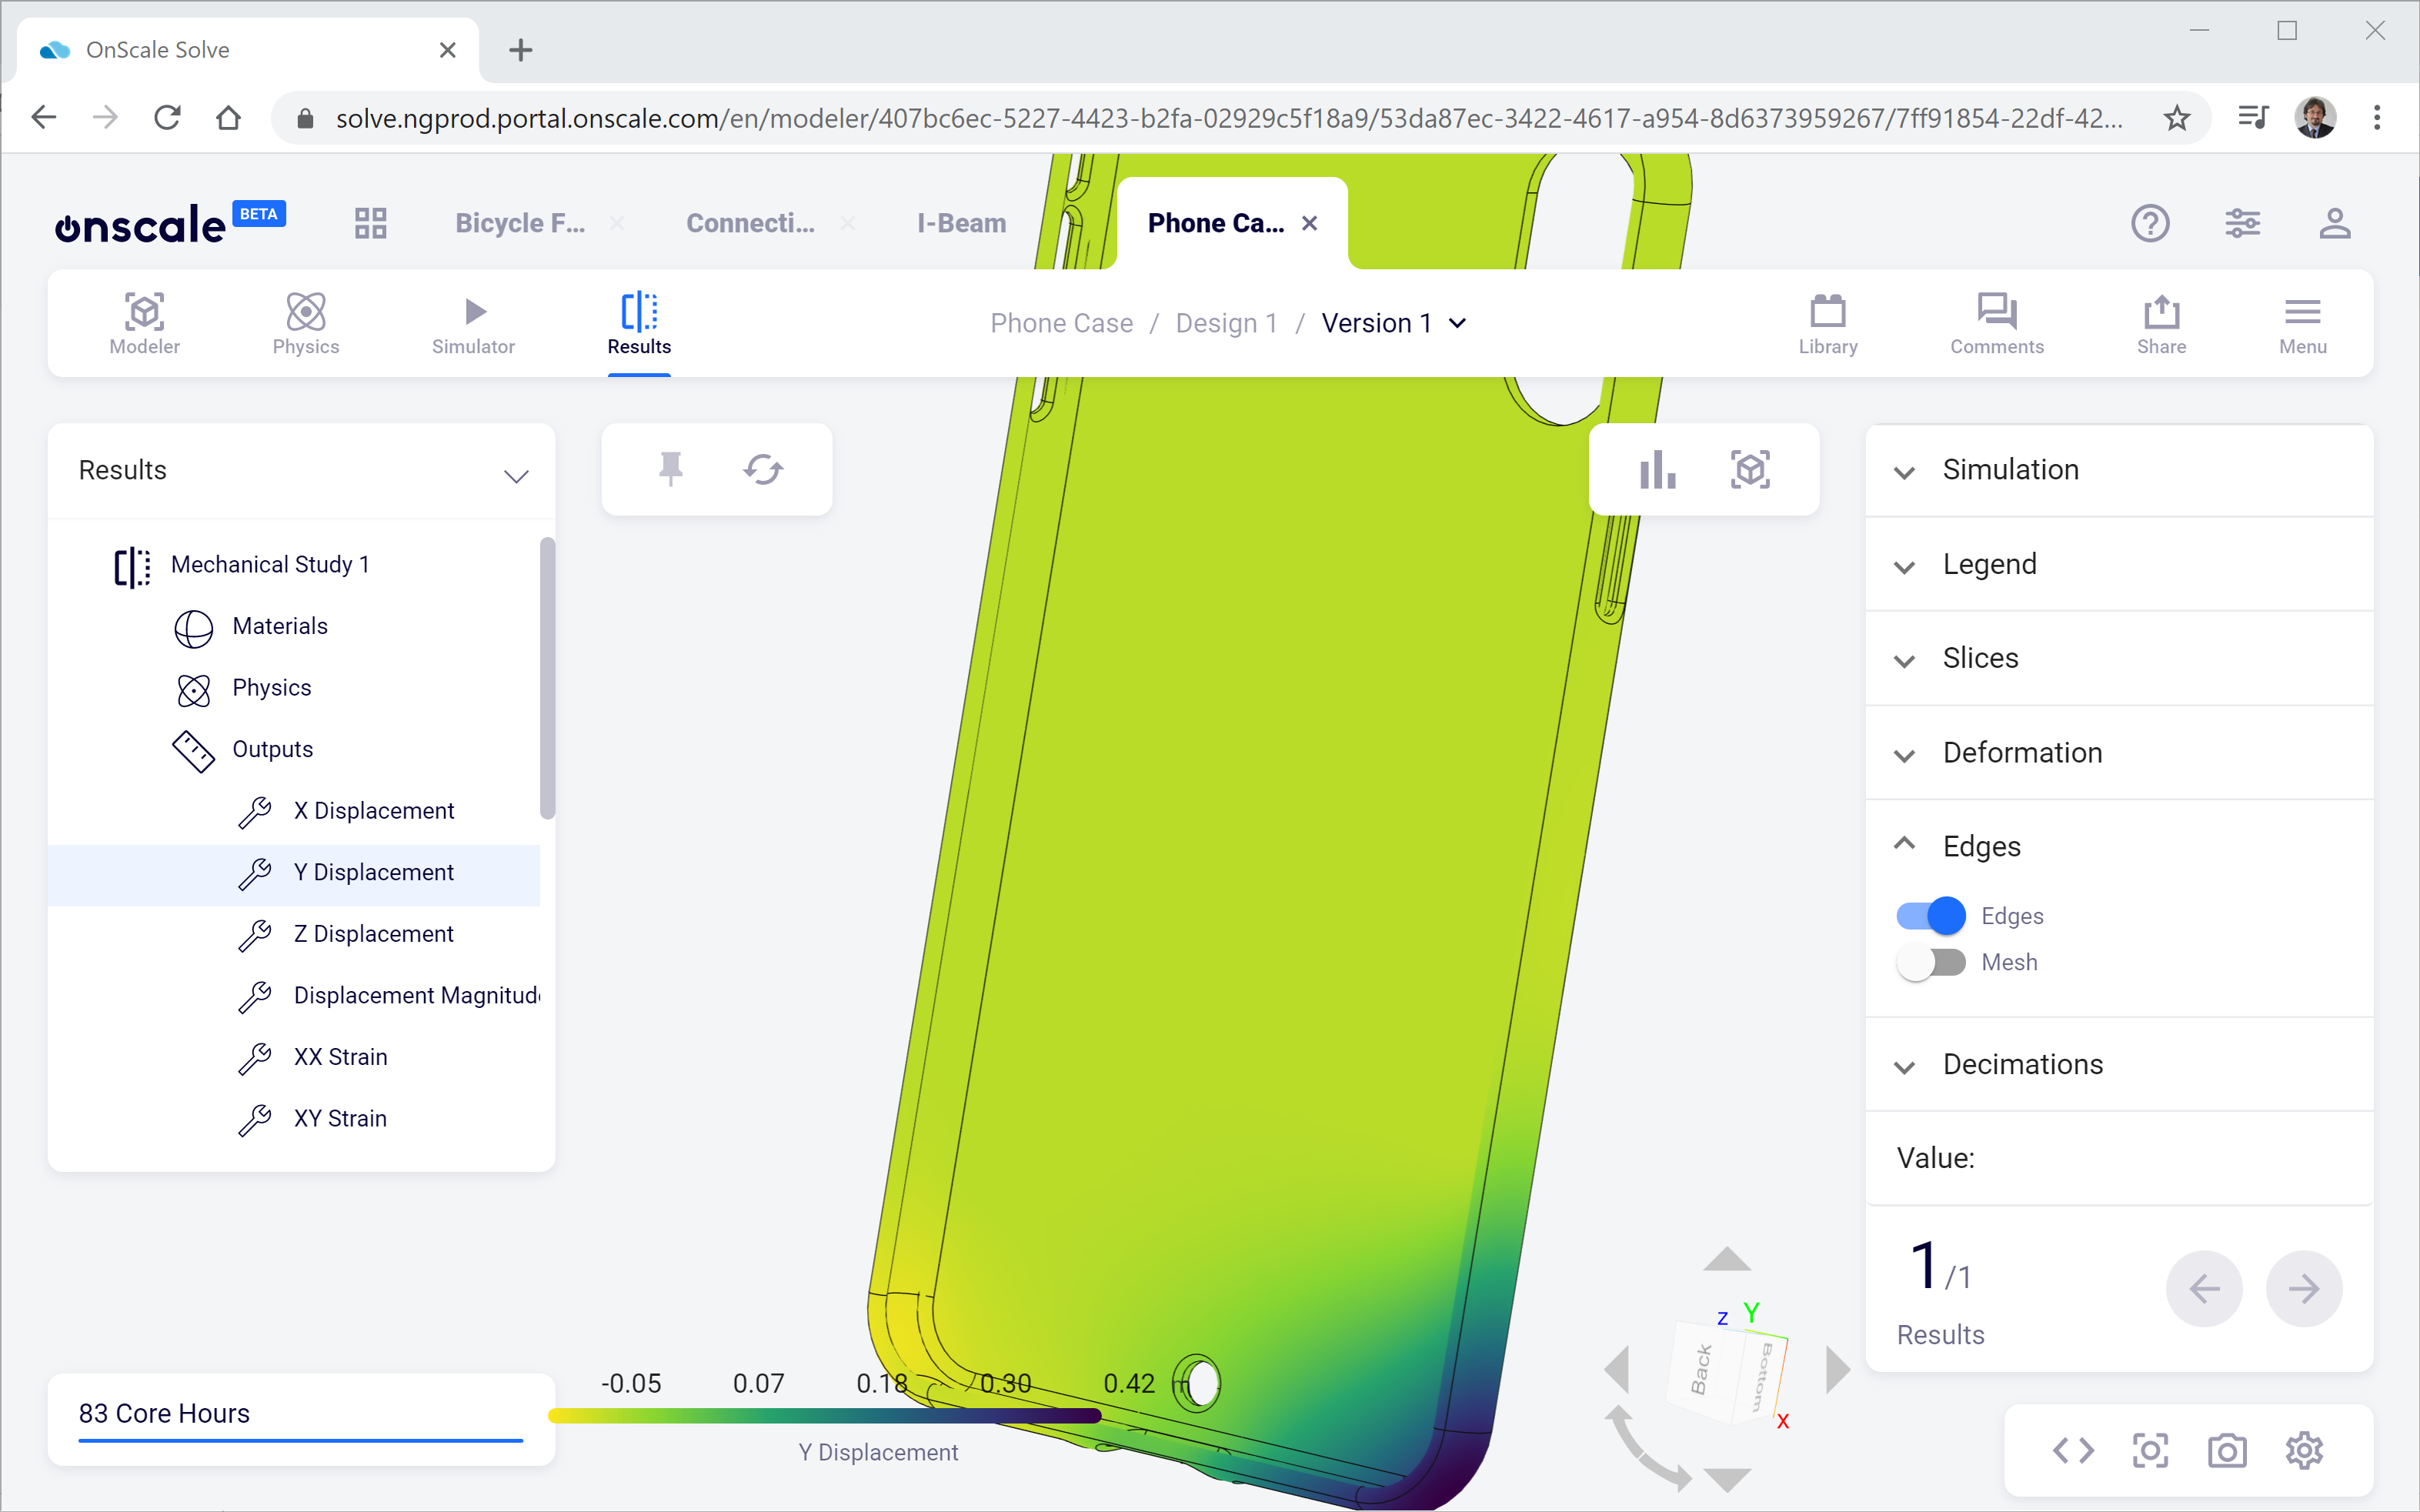The height and width of the screenshot is (1512, 2420).
Task: Take a screenshot of the model view
Action: tap(2226, 1450)
